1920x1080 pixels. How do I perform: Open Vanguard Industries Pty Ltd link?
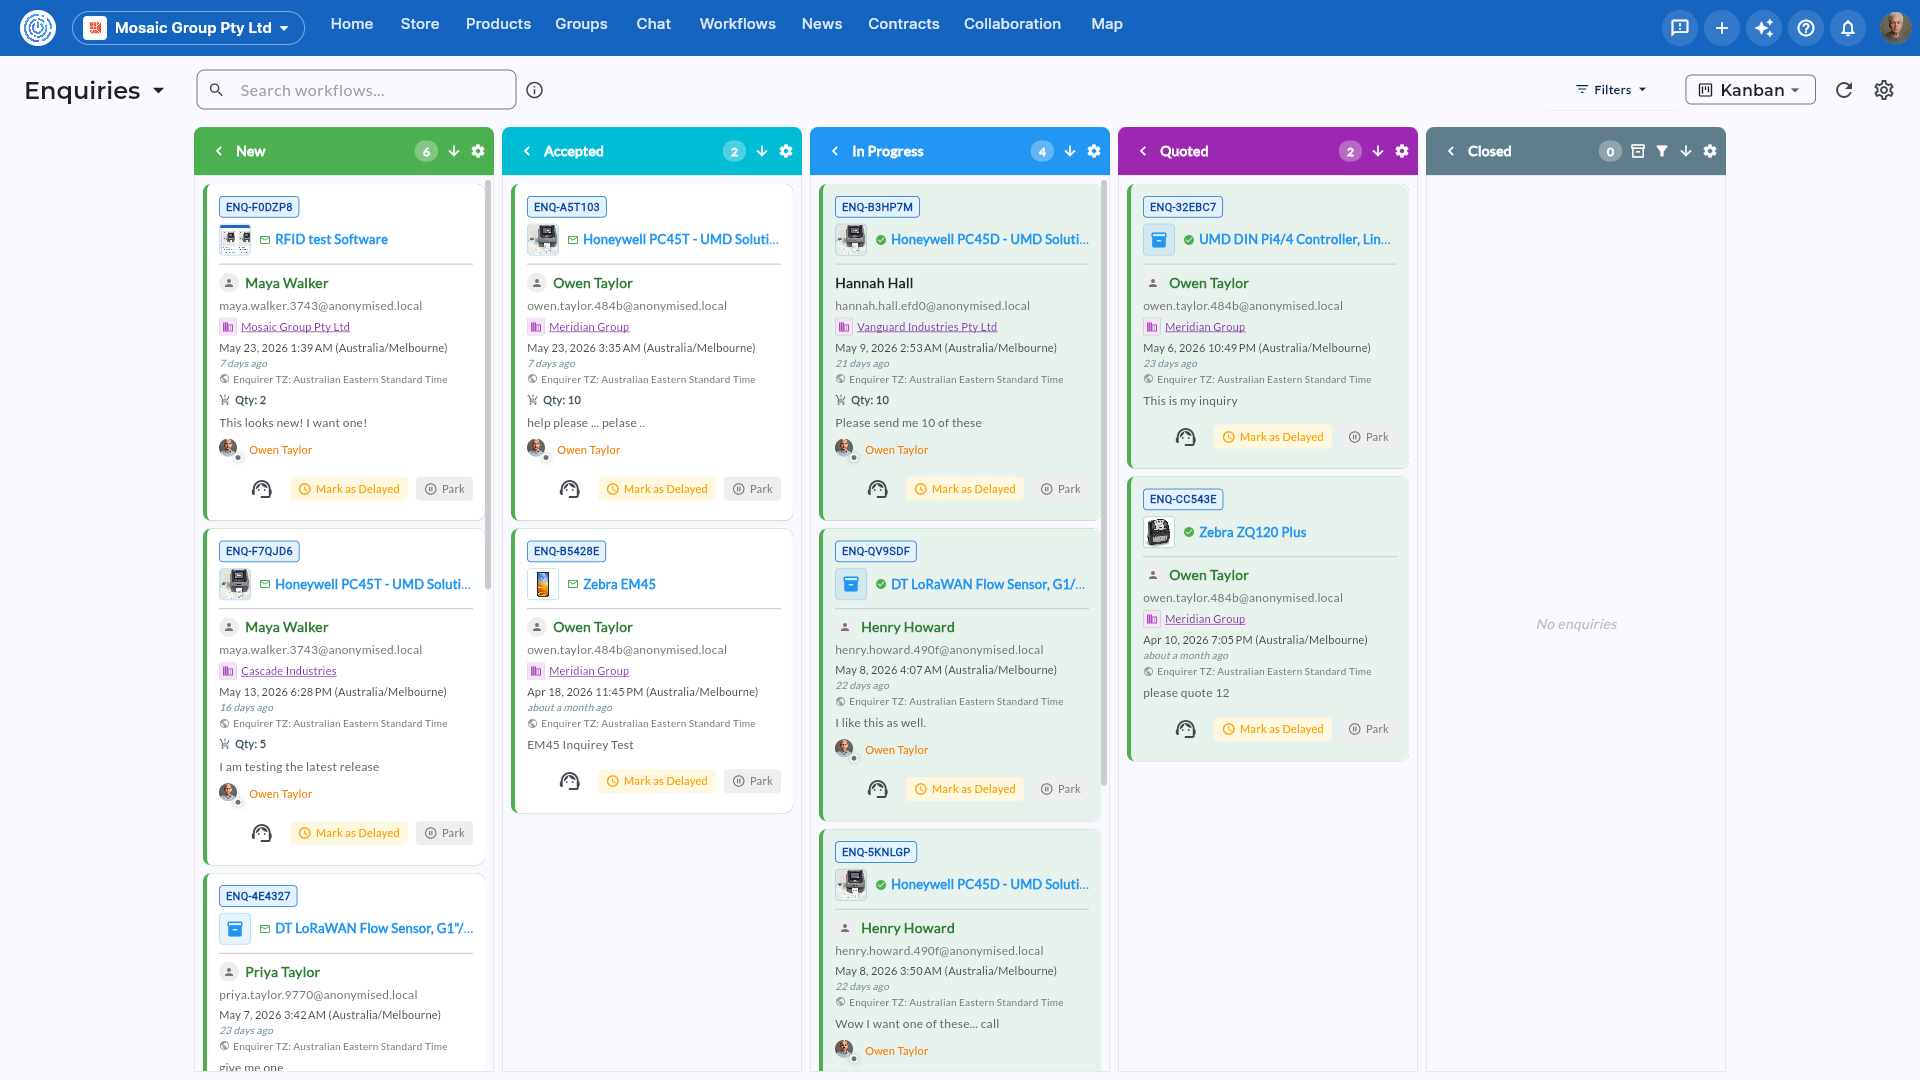(927, 327)
